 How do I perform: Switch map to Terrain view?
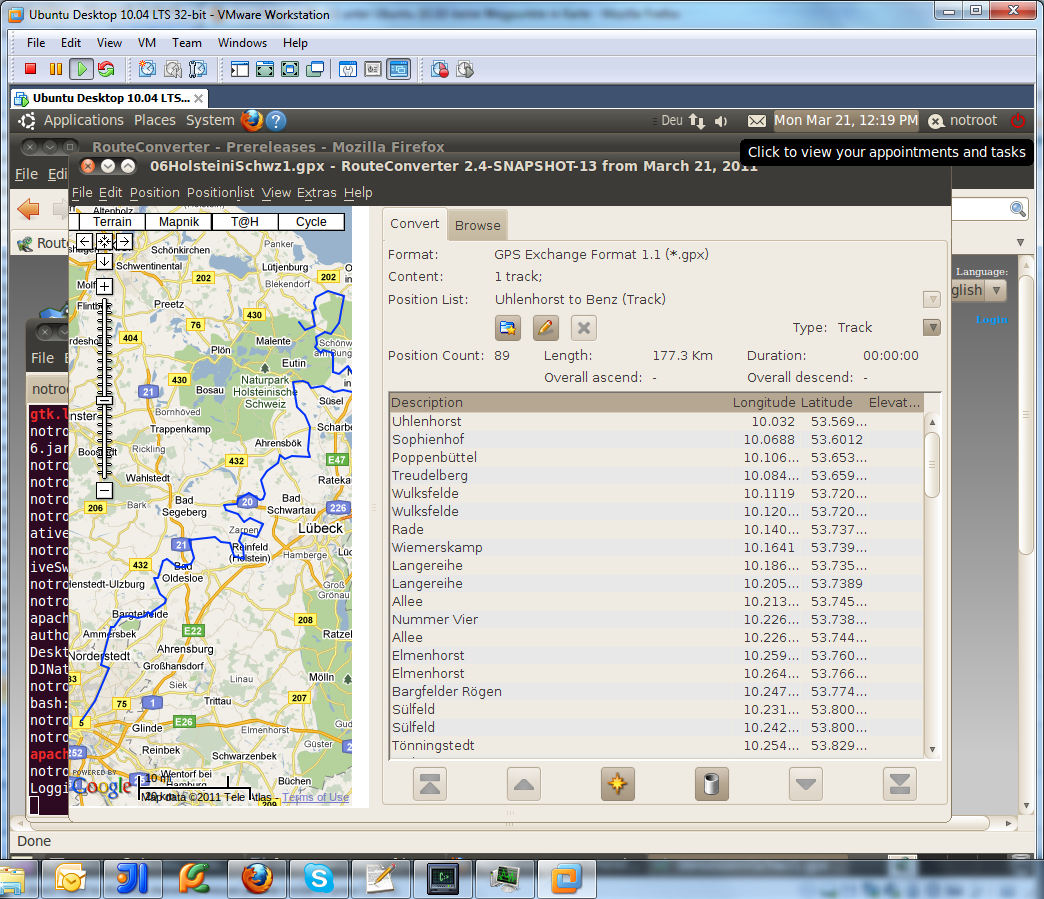[112, 222]
